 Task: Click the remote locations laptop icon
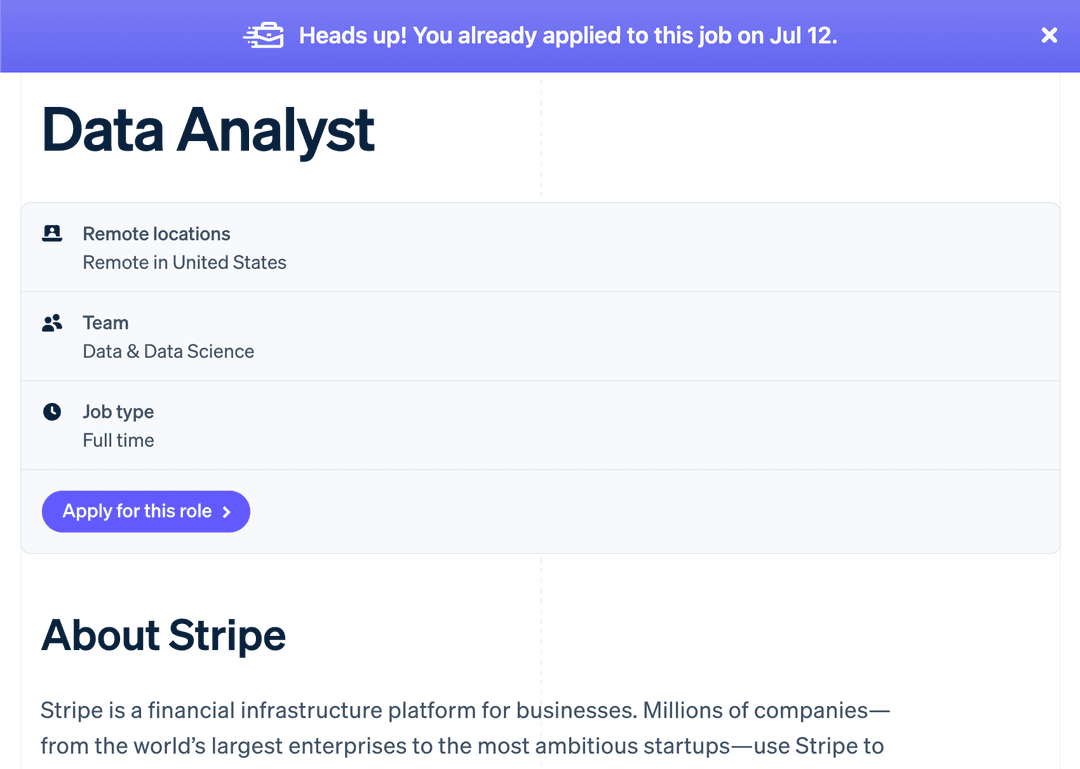[52, 234]
